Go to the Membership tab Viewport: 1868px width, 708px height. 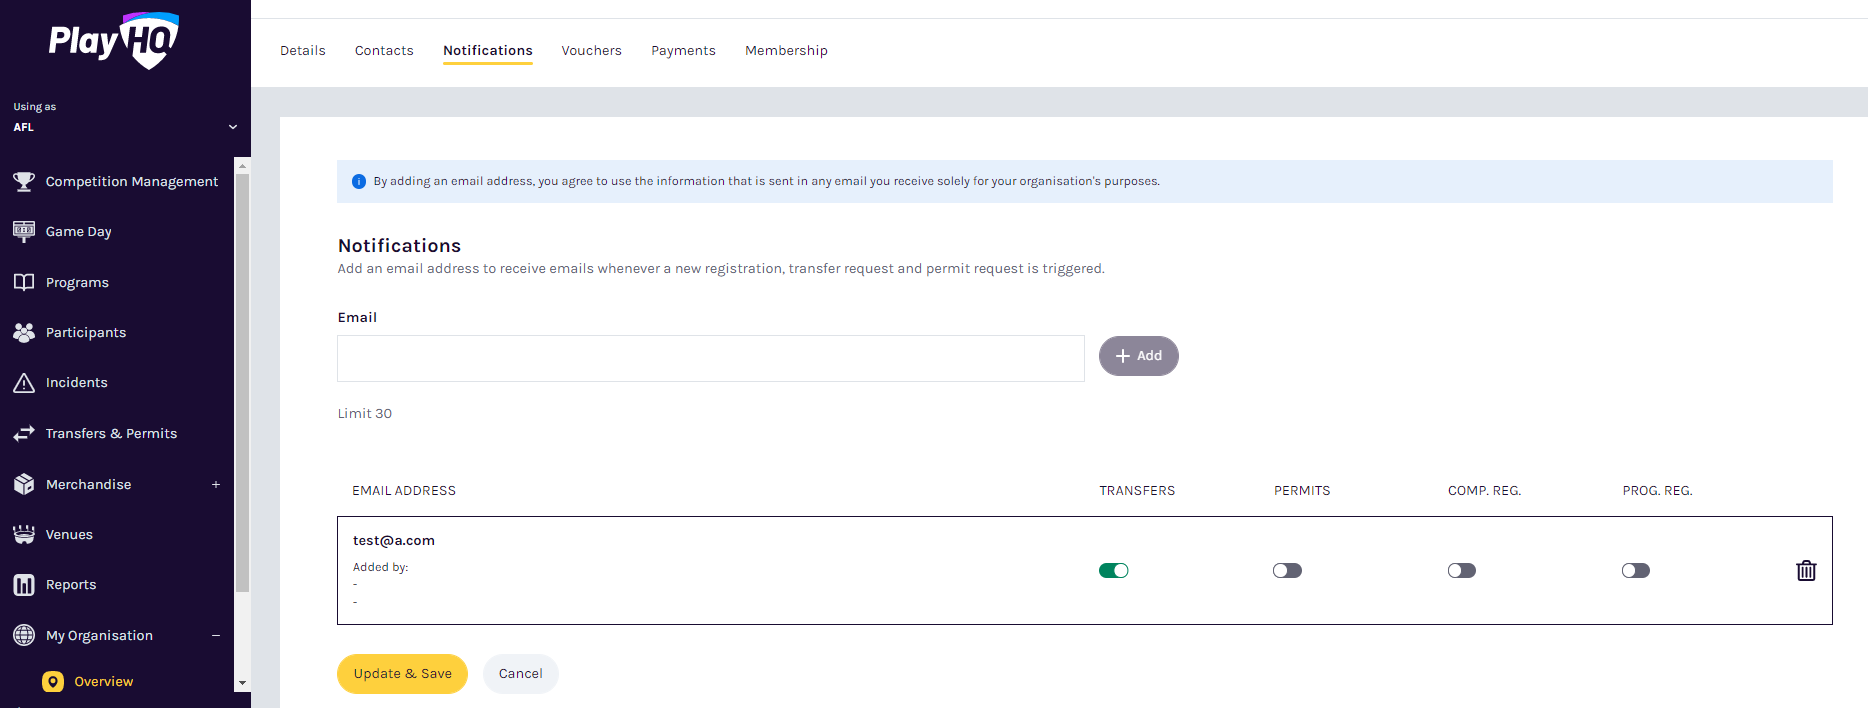[786, 51]
